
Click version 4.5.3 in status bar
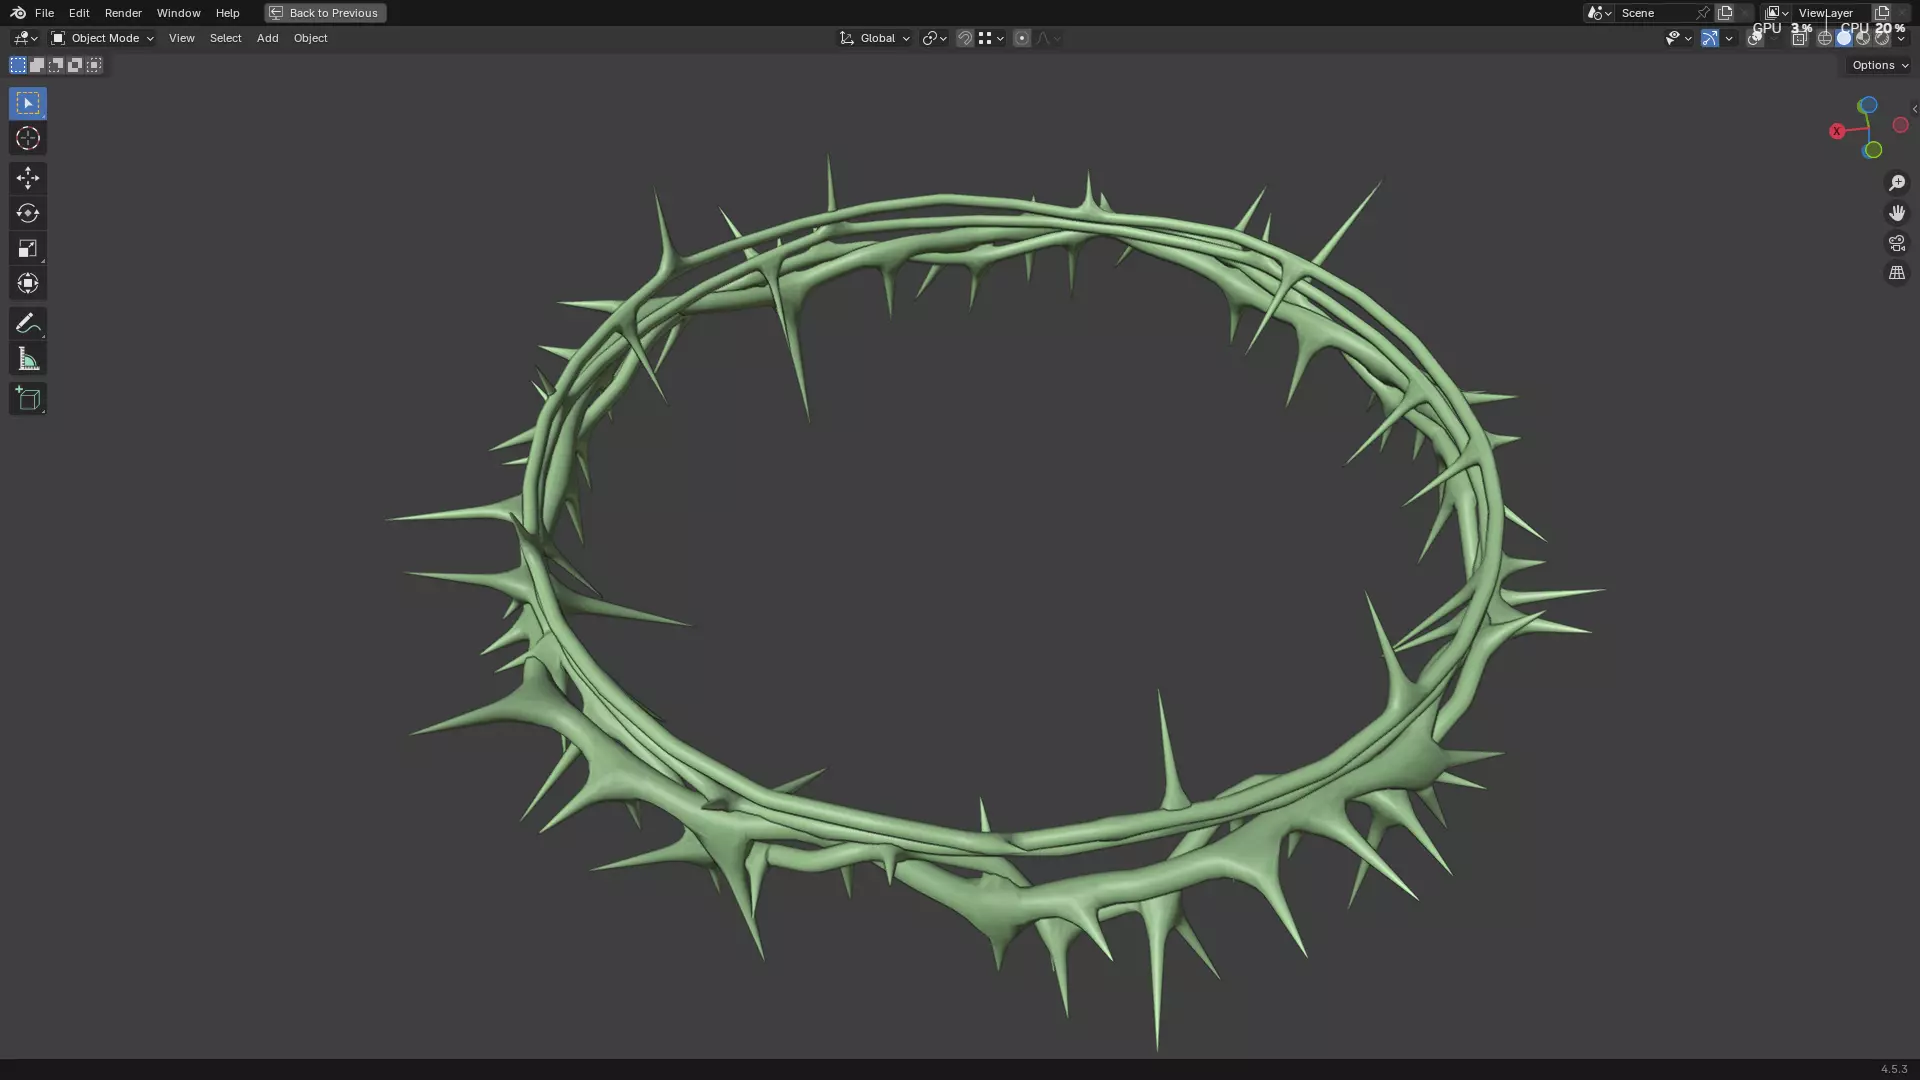(x=1893, y=1069)
